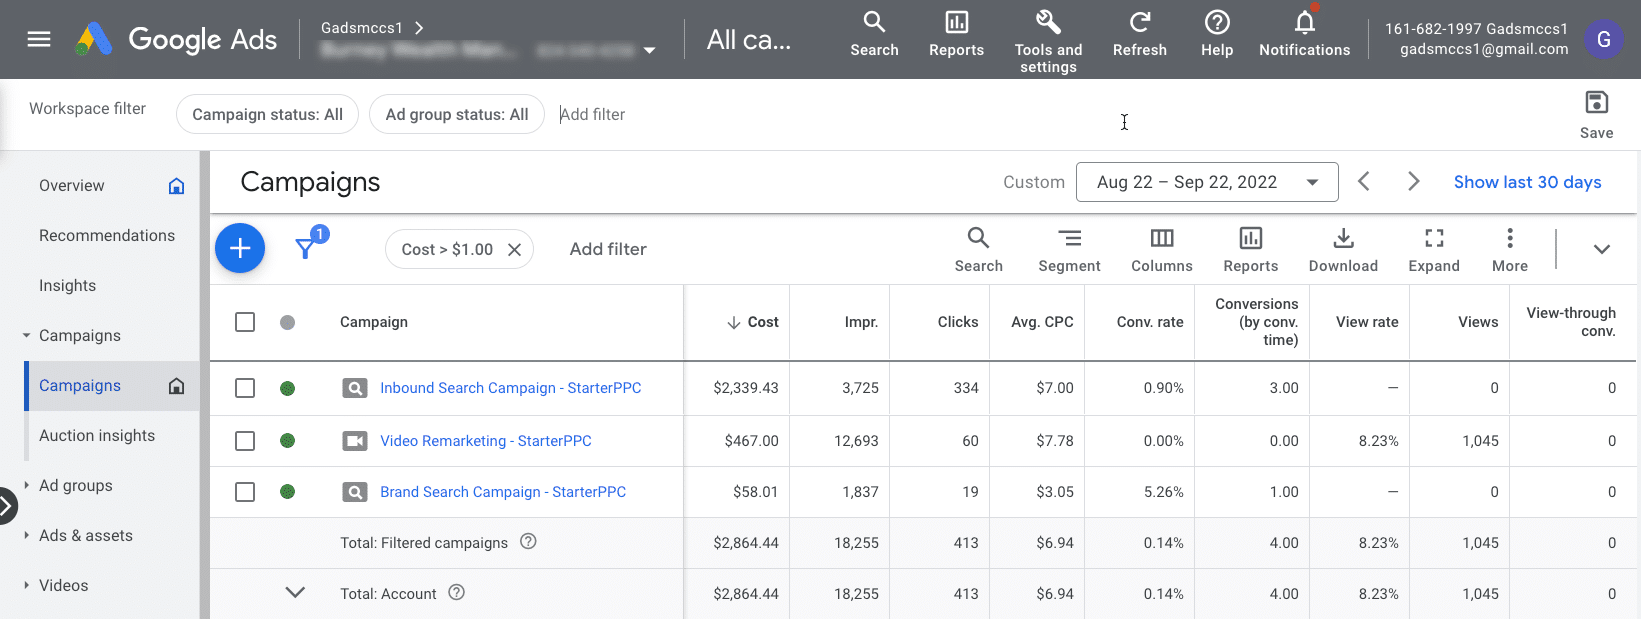
Task: Open Search in top header
Action: coord(874,35)
